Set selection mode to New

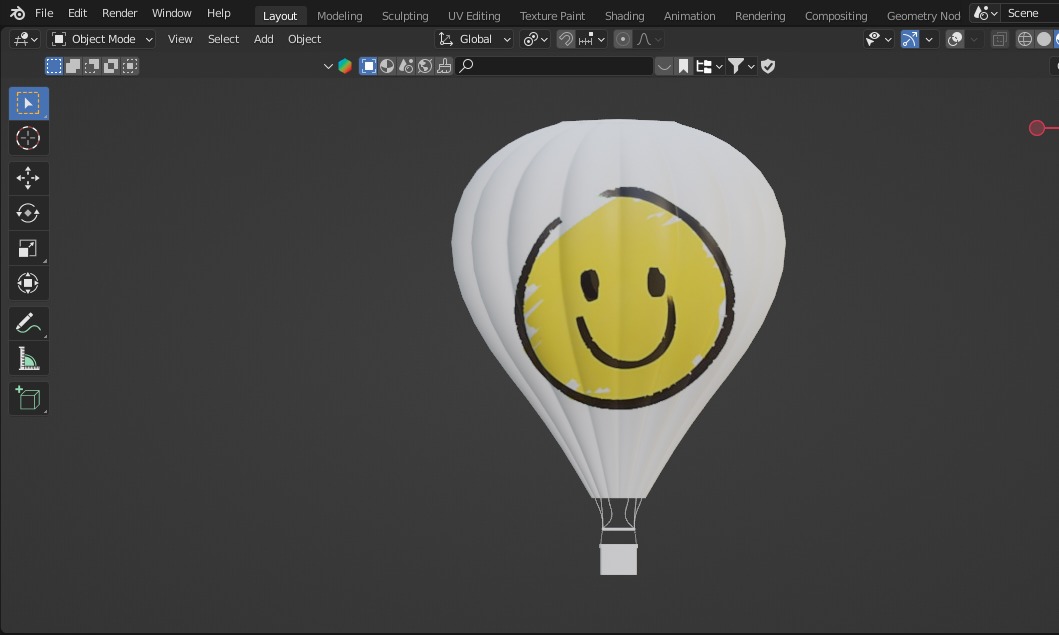53,66
